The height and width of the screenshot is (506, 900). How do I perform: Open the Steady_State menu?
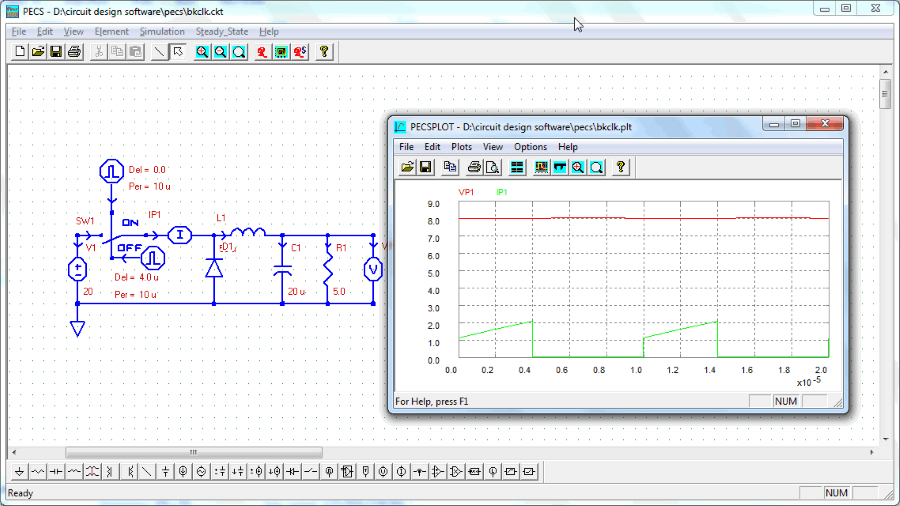[x=222, y=32]
